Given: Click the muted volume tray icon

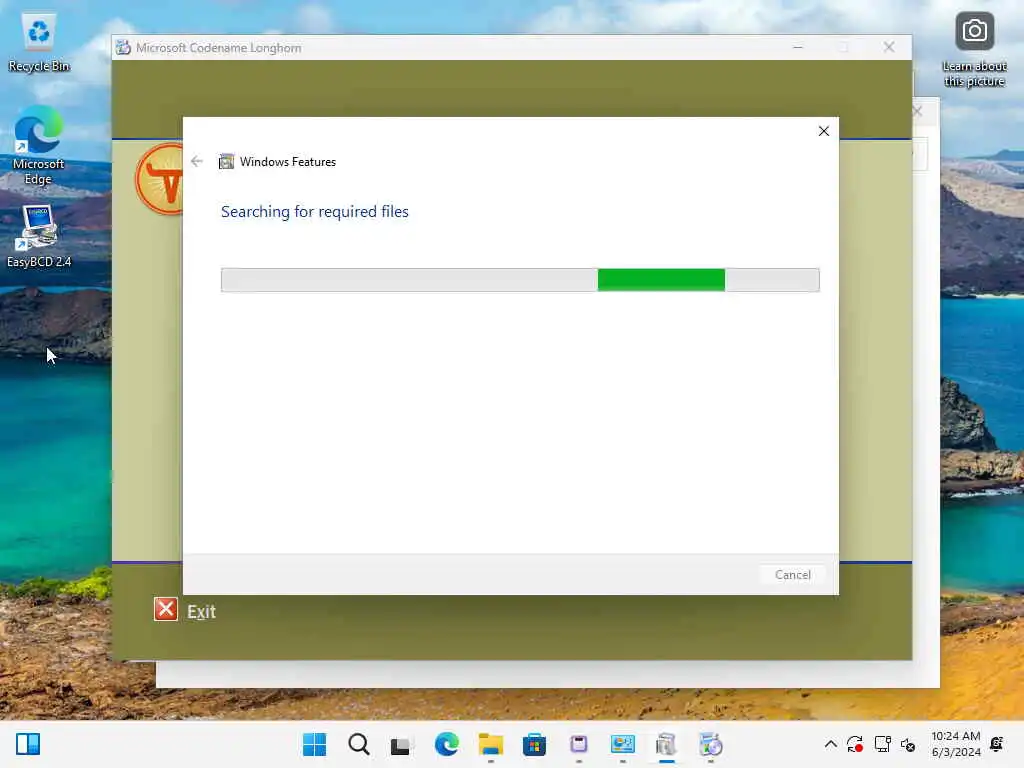Looking at the screenshot, I should pos(908,744).
